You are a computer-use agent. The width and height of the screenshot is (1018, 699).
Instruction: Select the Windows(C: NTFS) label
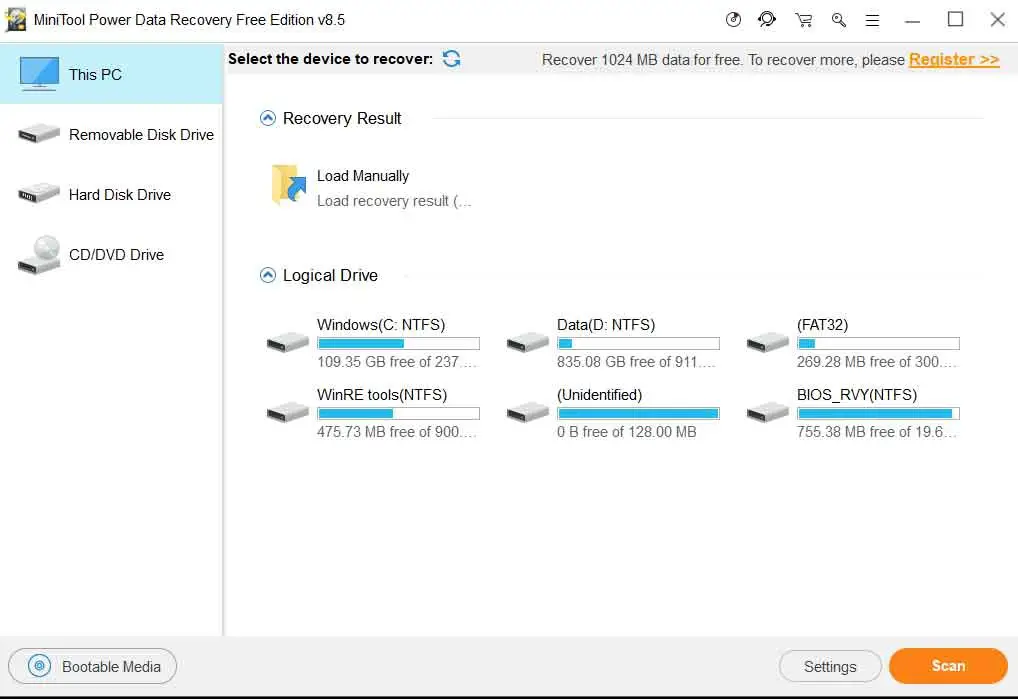click(381, 325)
